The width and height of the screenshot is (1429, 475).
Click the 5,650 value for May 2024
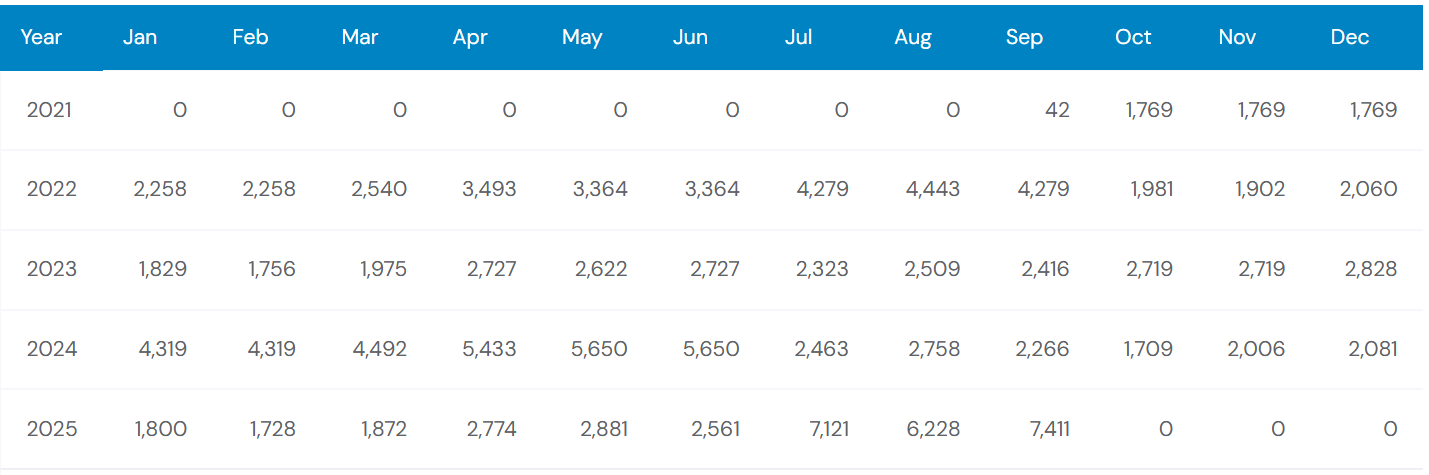click(x=600, y=349)
